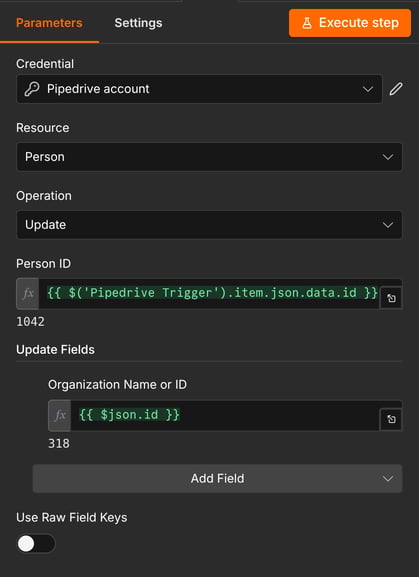This screenshot has height=577, width=419.
Task: Open the Settings tab
Action: 138,23
